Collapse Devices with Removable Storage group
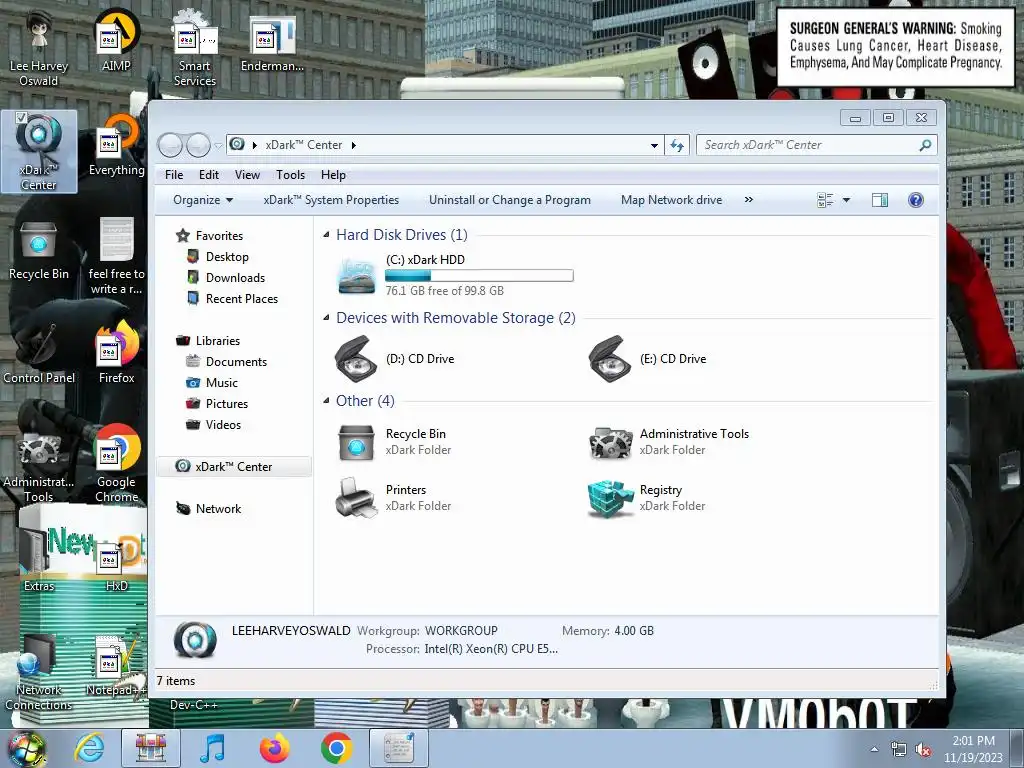1024x768 pixels. pyautogui.click(x=326, y=317)
